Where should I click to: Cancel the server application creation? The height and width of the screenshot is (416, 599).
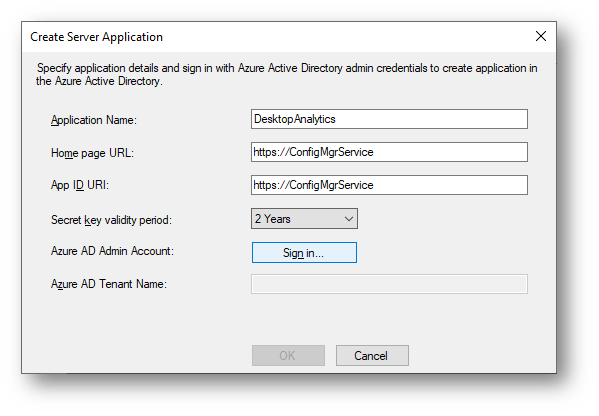pos(372,356)
